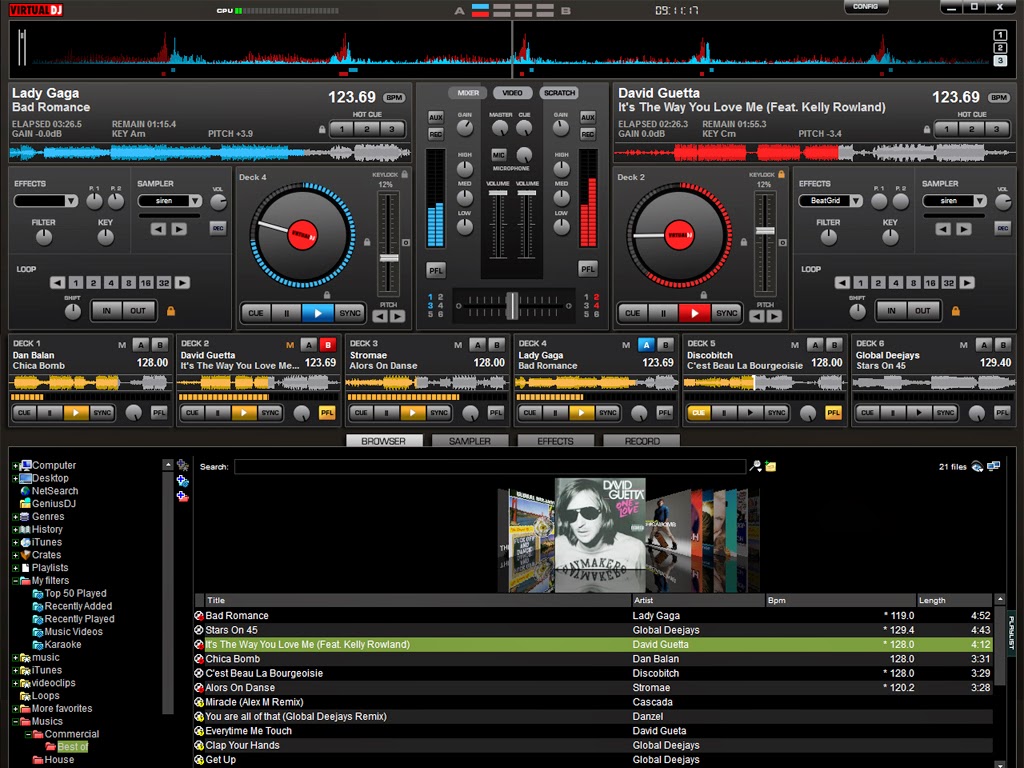Click the dual-monitor icon at the browser top-right

[x=994, y=465]
